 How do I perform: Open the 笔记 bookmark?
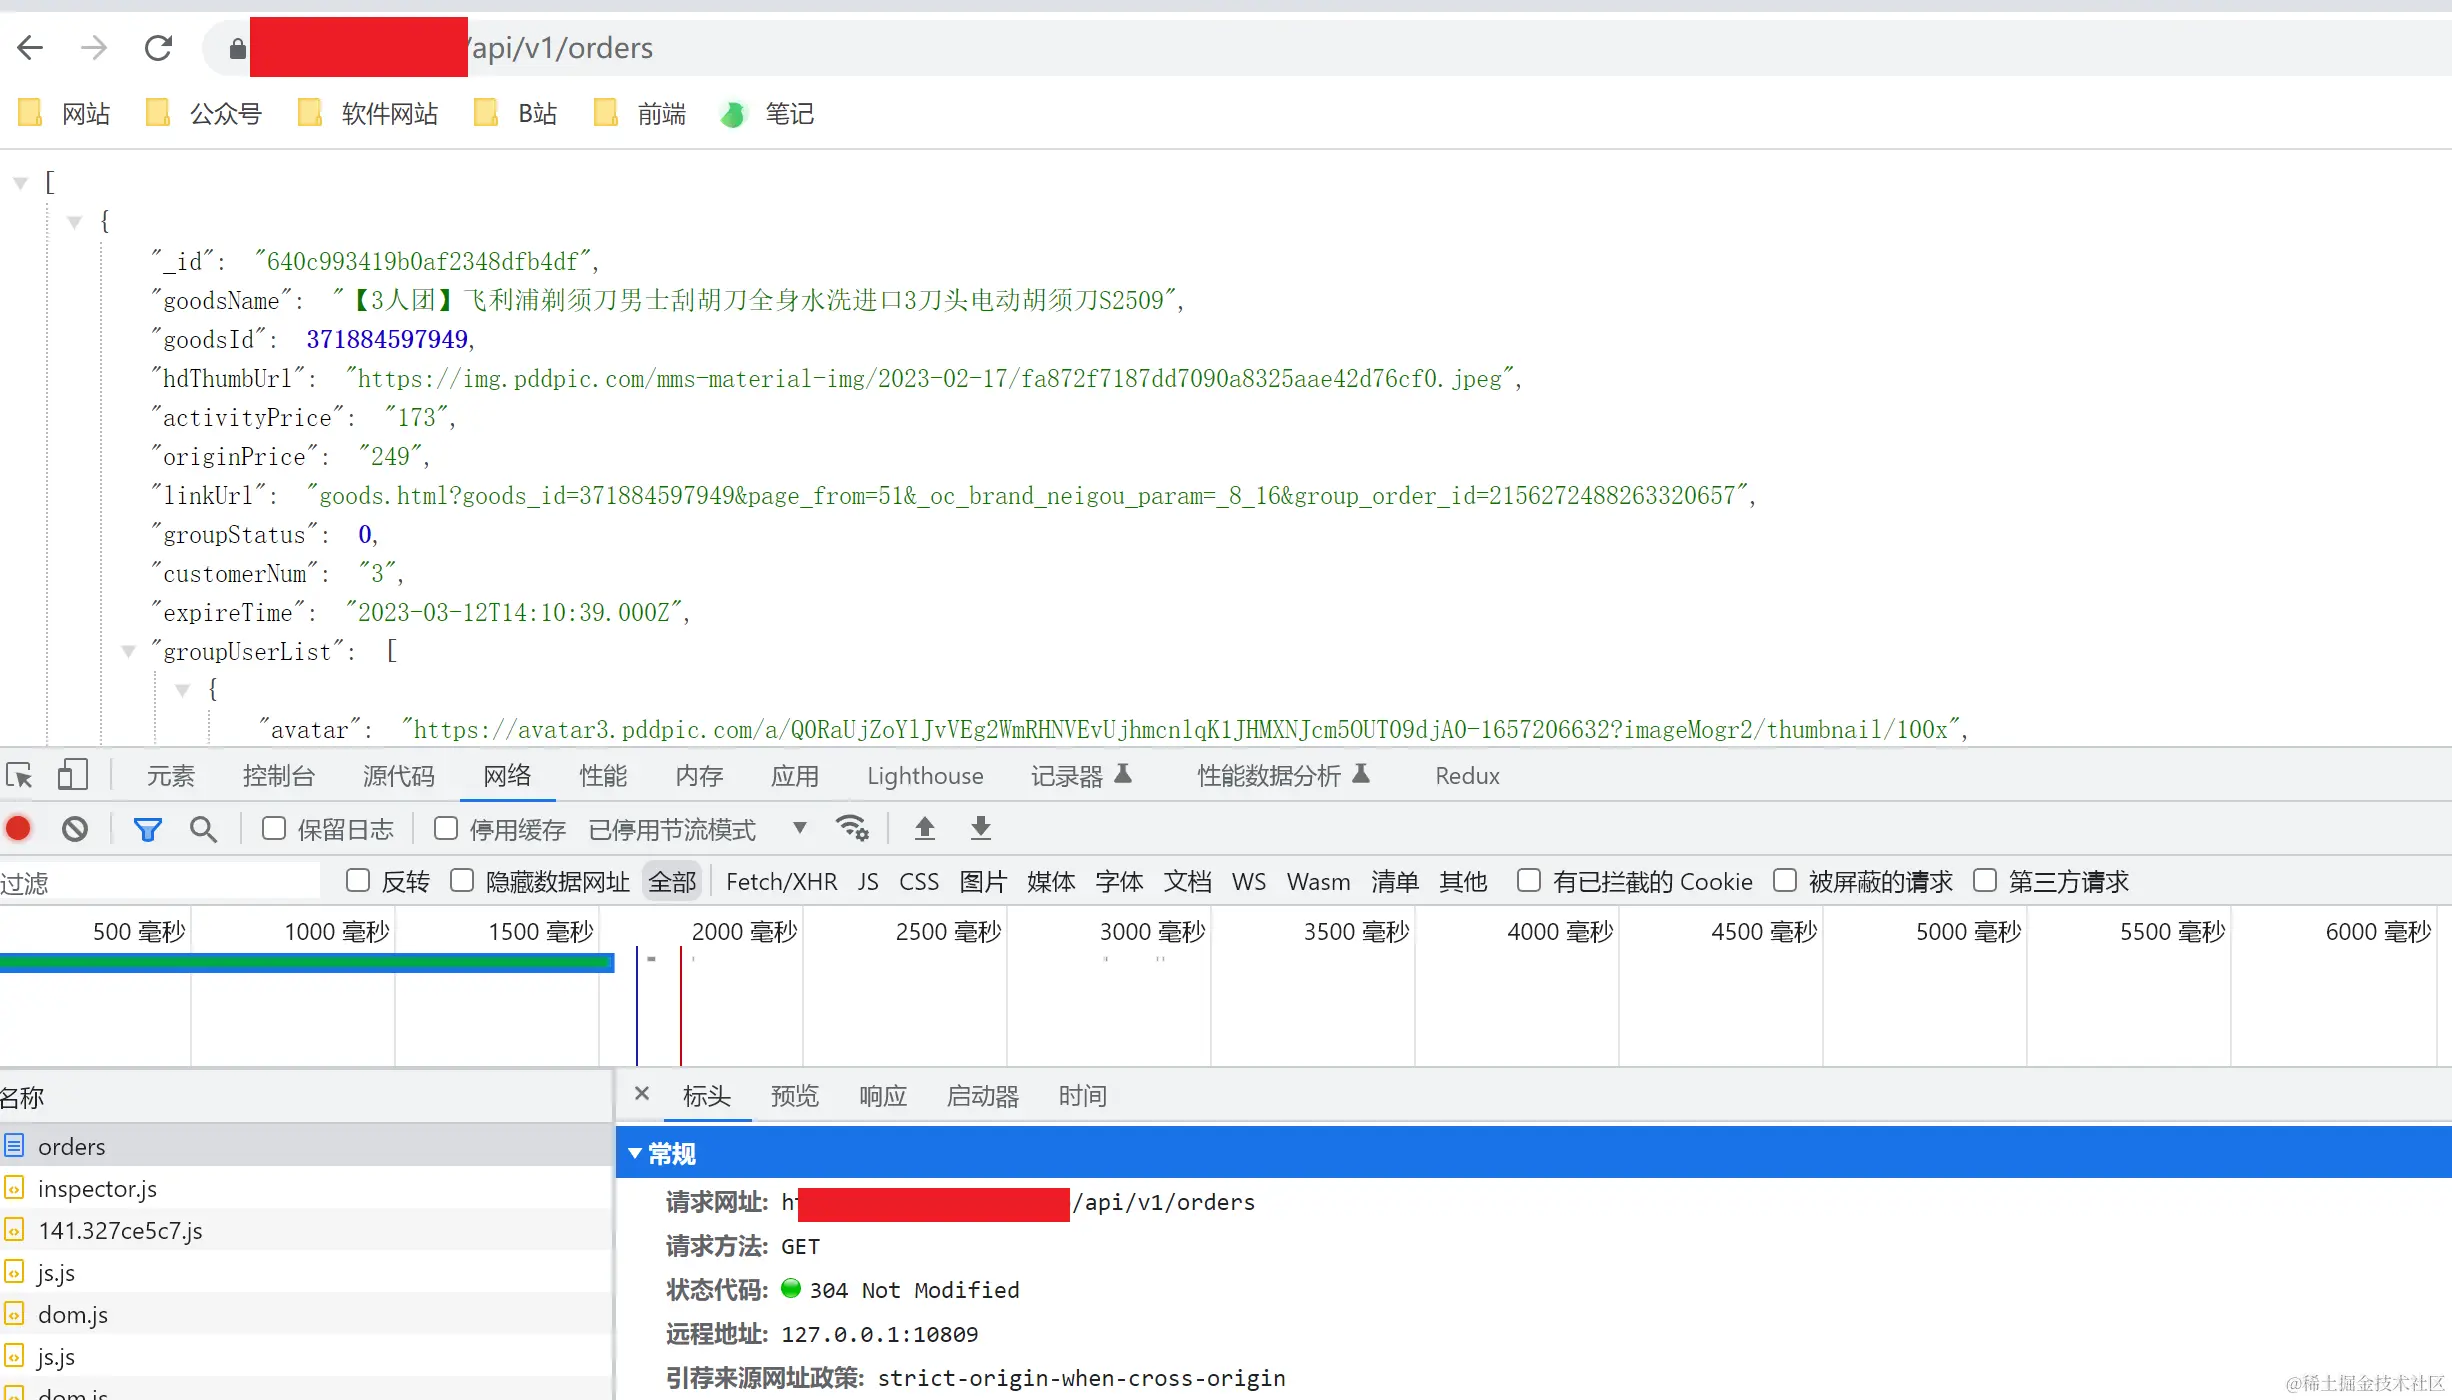coord(767,113)
